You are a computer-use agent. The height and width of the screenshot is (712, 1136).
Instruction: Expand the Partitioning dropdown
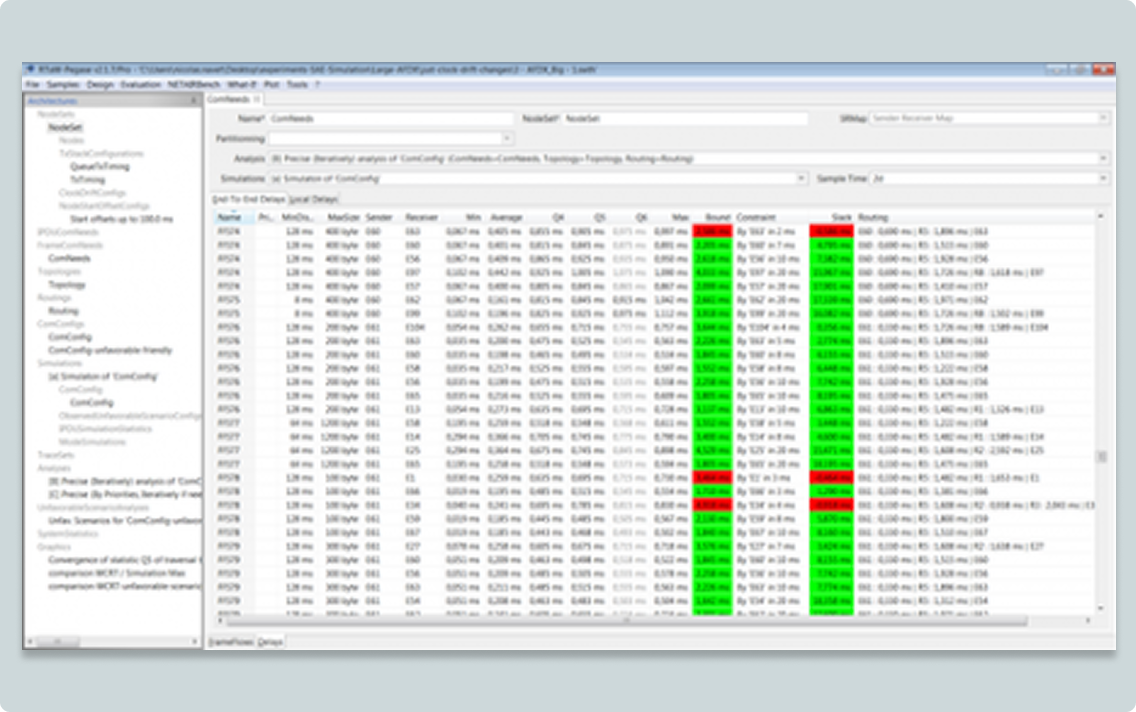coord(507,138)
